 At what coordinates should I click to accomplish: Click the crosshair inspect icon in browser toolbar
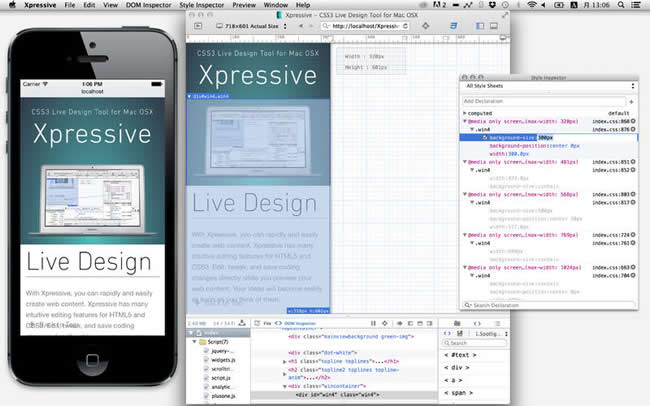[426, 26]
